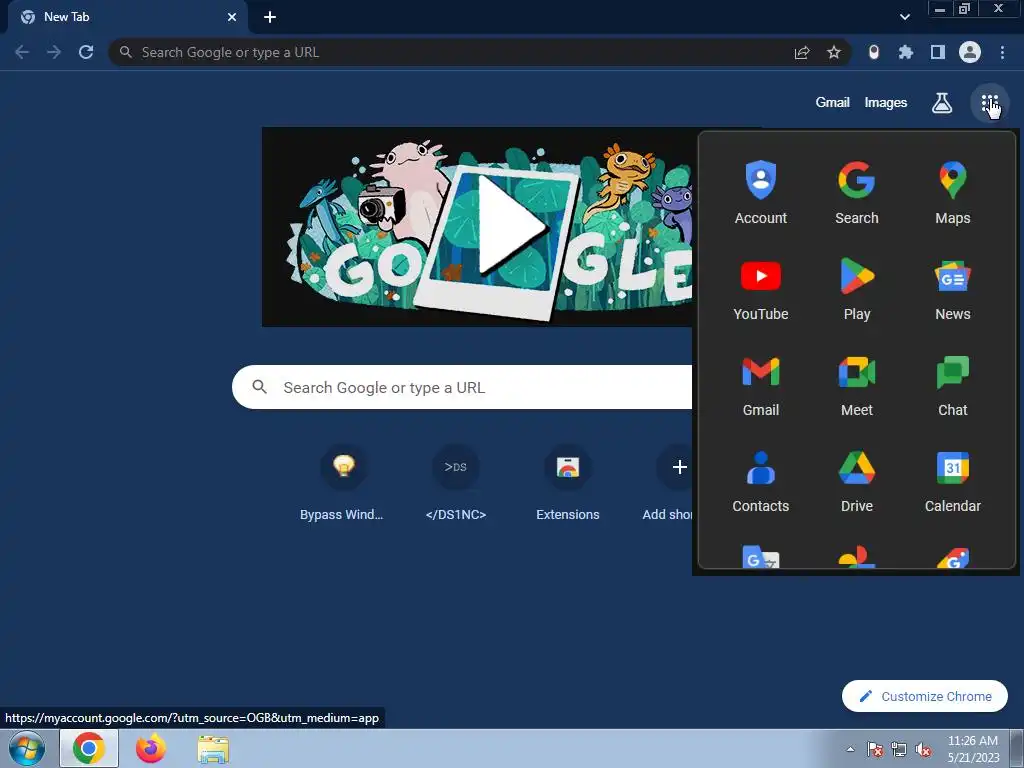The width and height of the screenshot is (1024, 768).
Task: Open the Gmail app icon in apps panel
Action: 761,385
